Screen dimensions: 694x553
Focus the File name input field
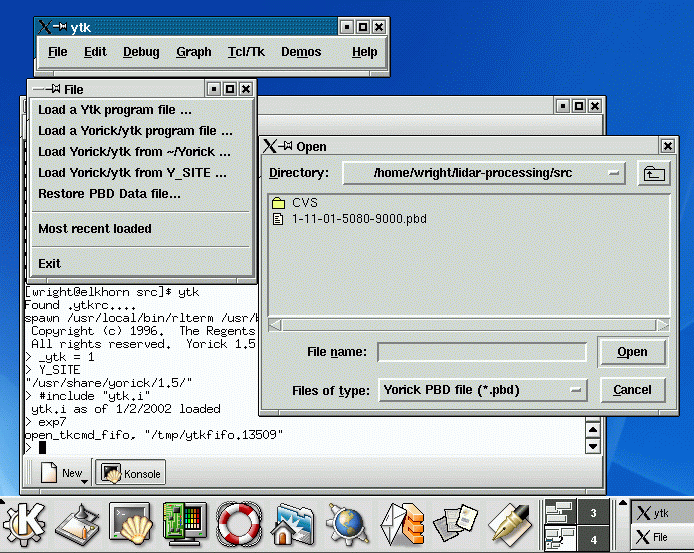pos(481,352)
